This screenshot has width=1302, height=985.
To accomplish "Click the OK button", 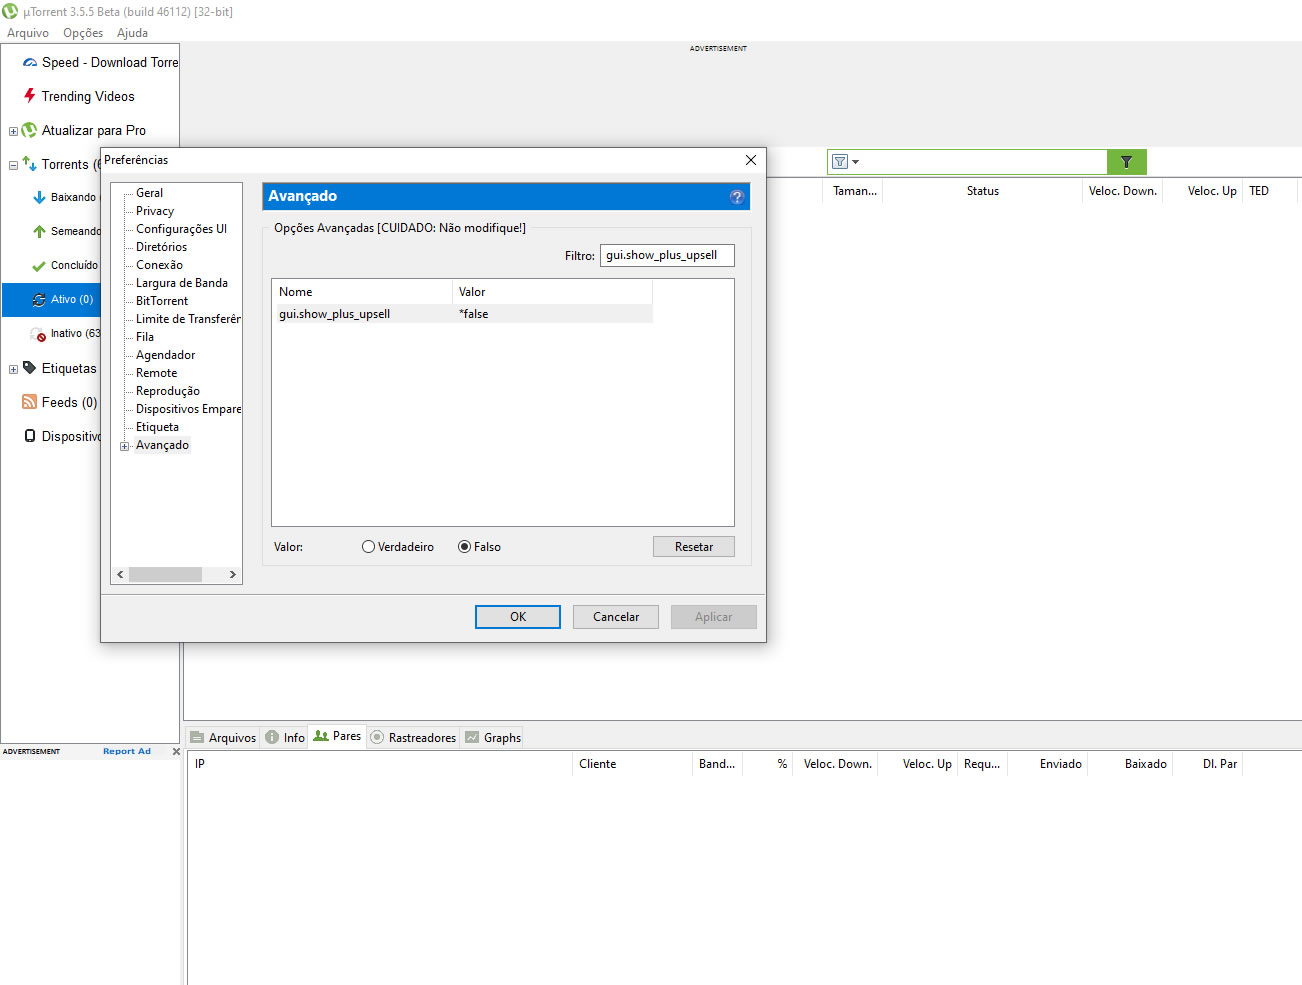I will [x=517, y=617].
